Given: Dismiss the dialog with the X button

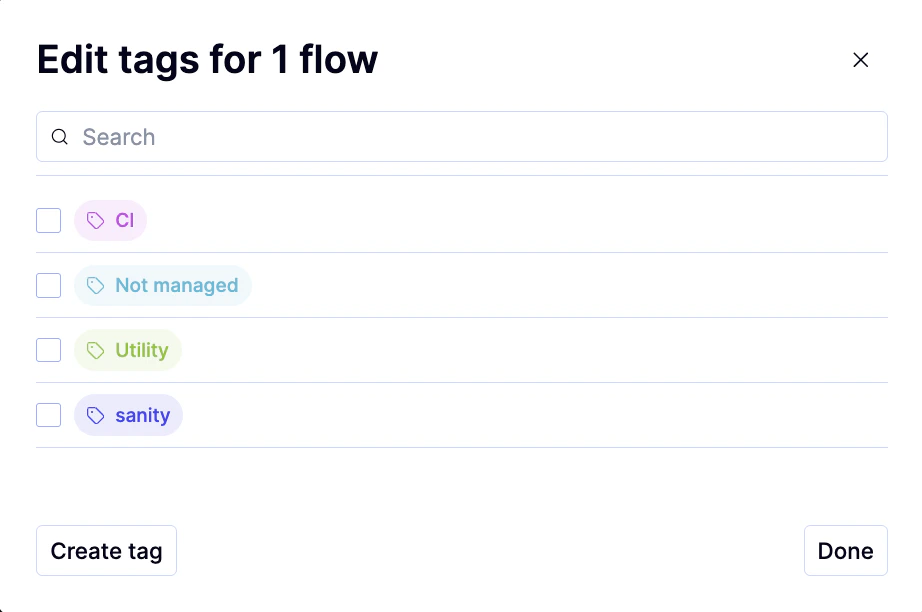Looking at the screenshot, I should tap(861, 60).
